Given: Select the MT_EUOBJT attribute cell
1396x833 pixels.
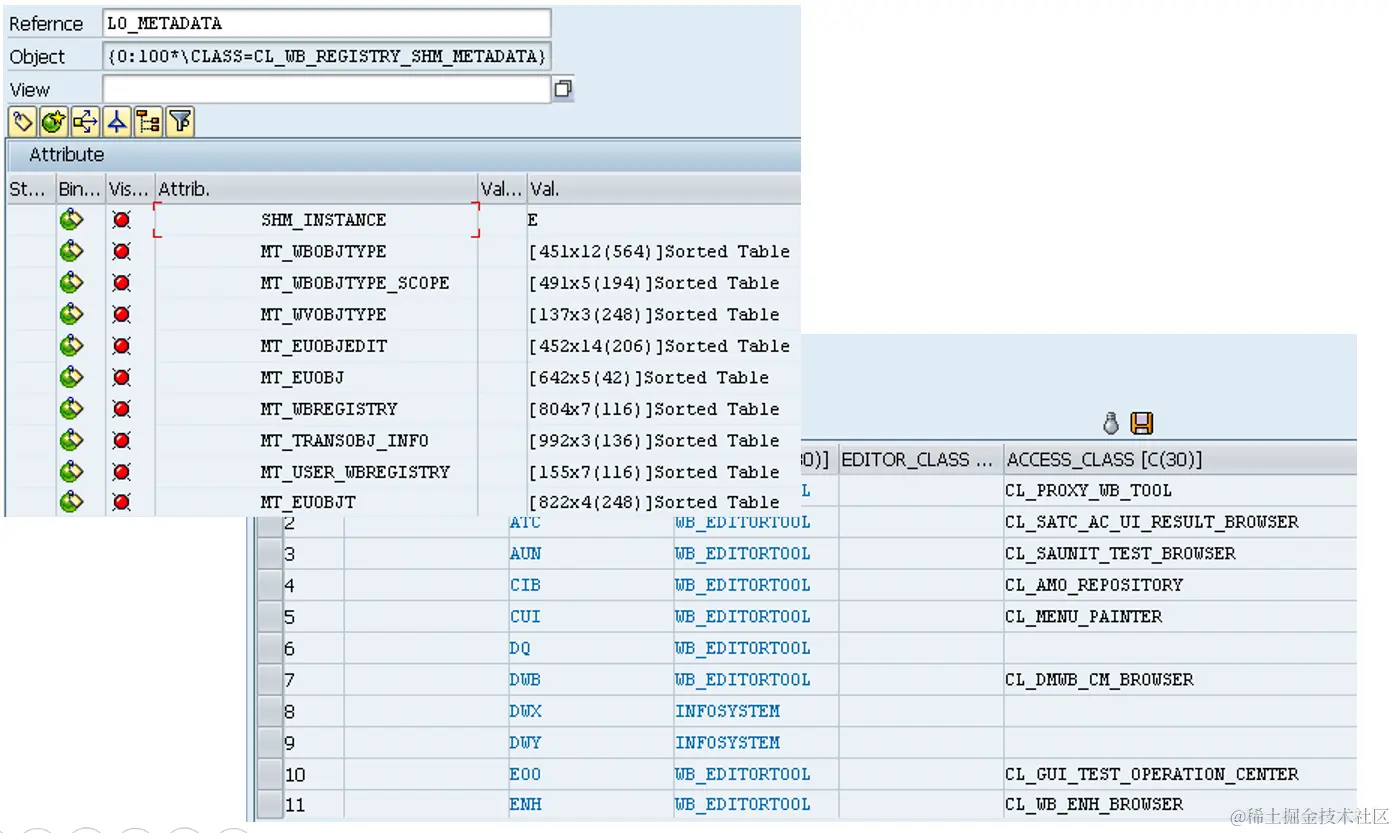Looking at the screenshot, I should pos(316,503).
